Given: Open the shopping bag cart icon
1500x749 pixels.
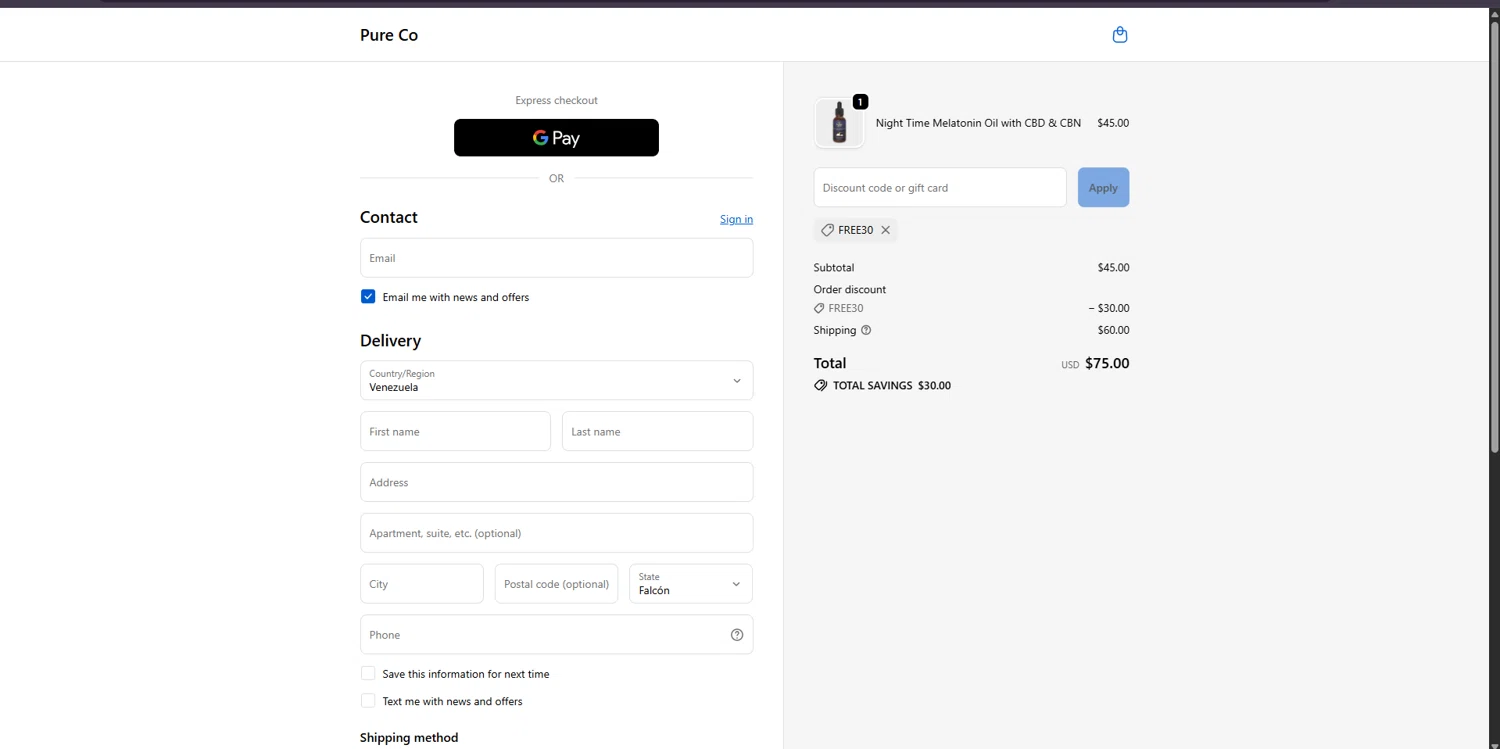Looking at the screenshot, I should [x=1120, y=35].
